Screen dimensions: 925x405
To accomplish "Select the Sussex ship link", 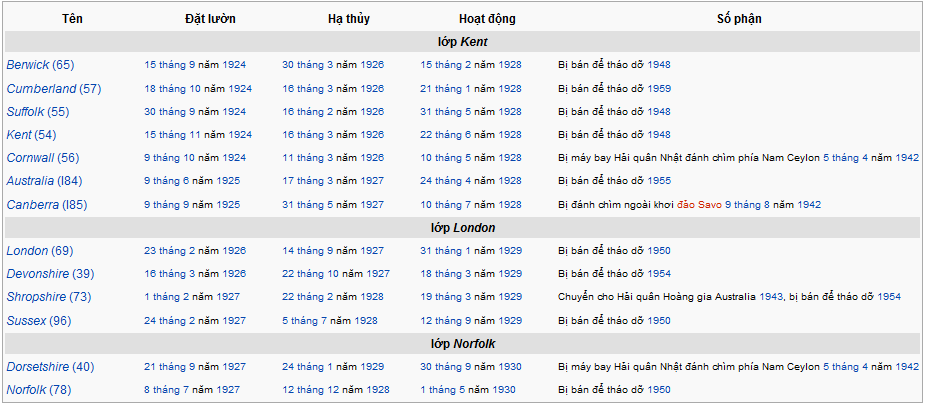I will point(26,321).
